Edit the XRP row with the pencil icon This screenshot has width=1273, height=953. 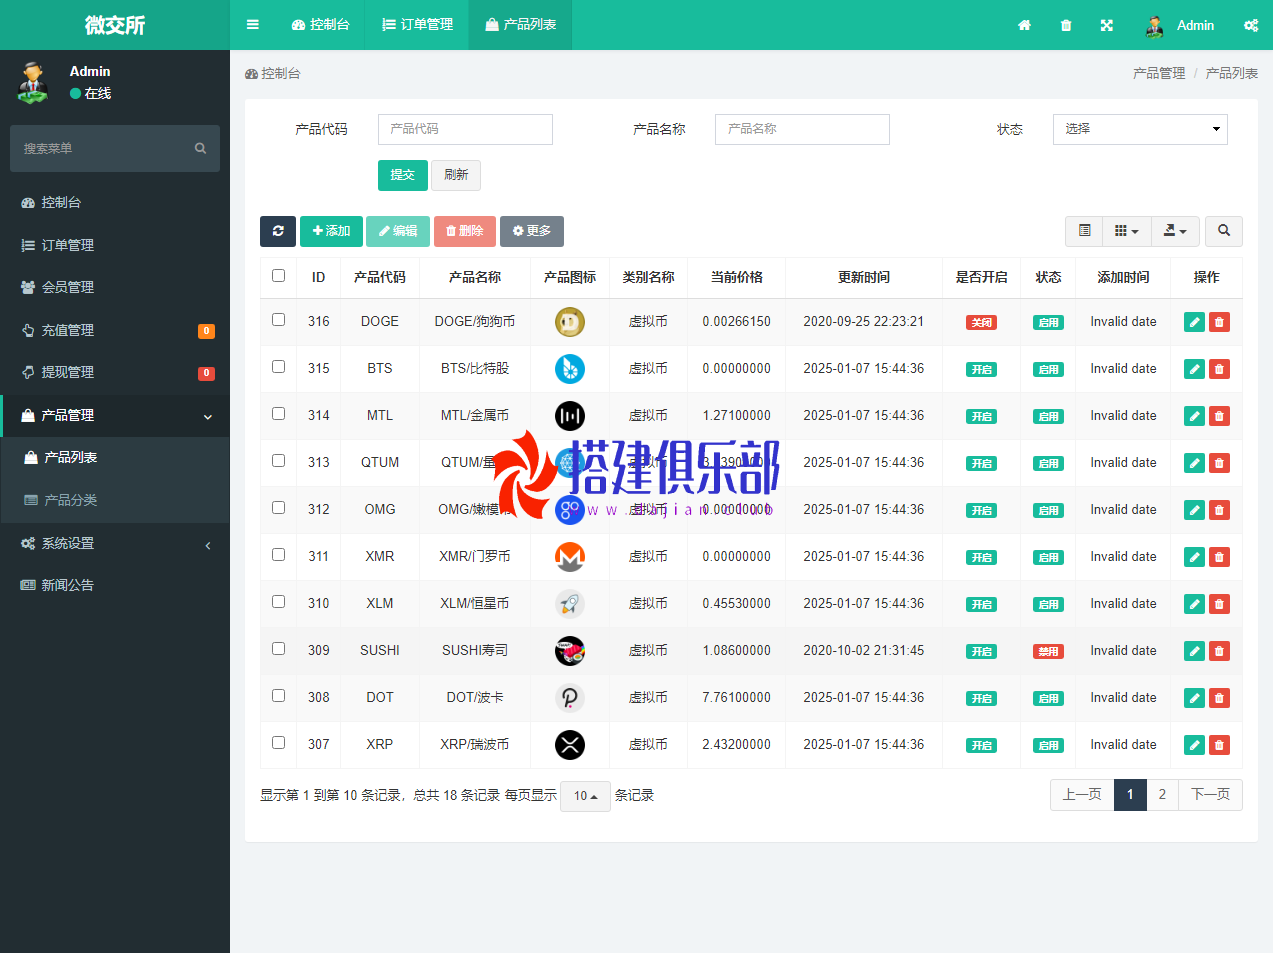[x=1194, y=745]
